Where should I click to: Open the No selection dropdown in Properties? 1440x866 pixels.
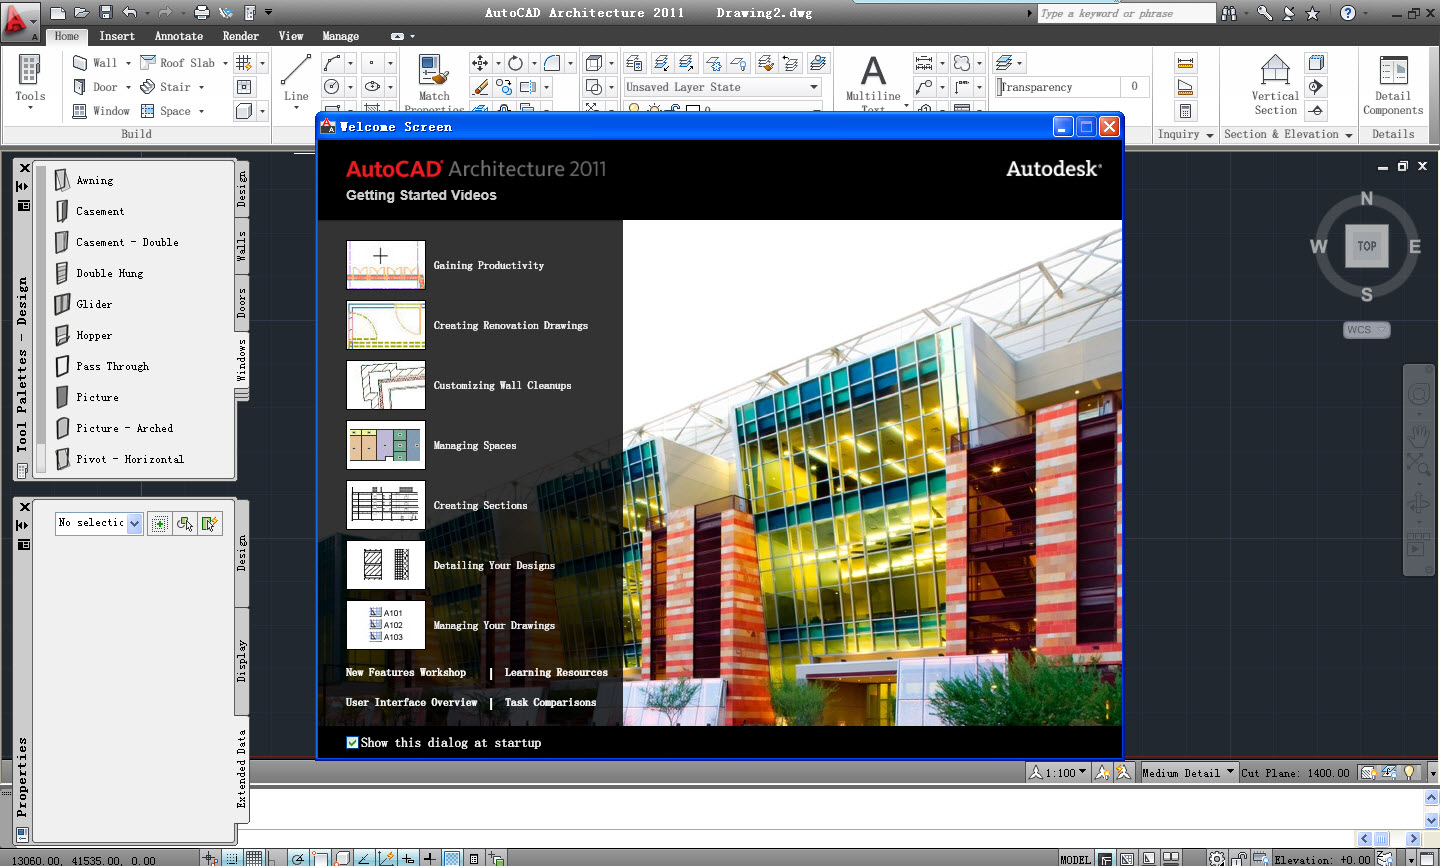134,523
